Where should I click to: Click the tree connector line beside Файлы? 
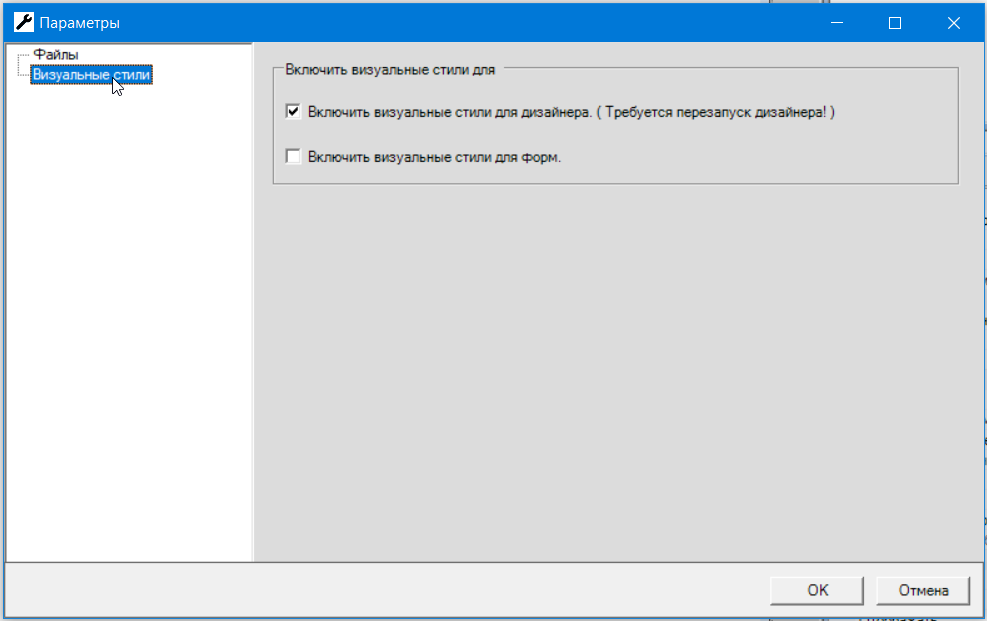23,57
